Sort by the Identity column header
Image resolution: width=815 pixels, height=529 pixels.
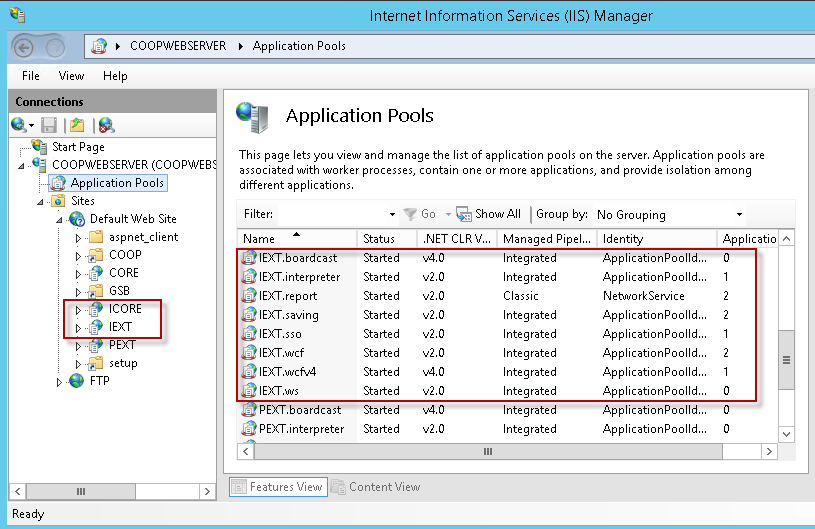[656, 239]
